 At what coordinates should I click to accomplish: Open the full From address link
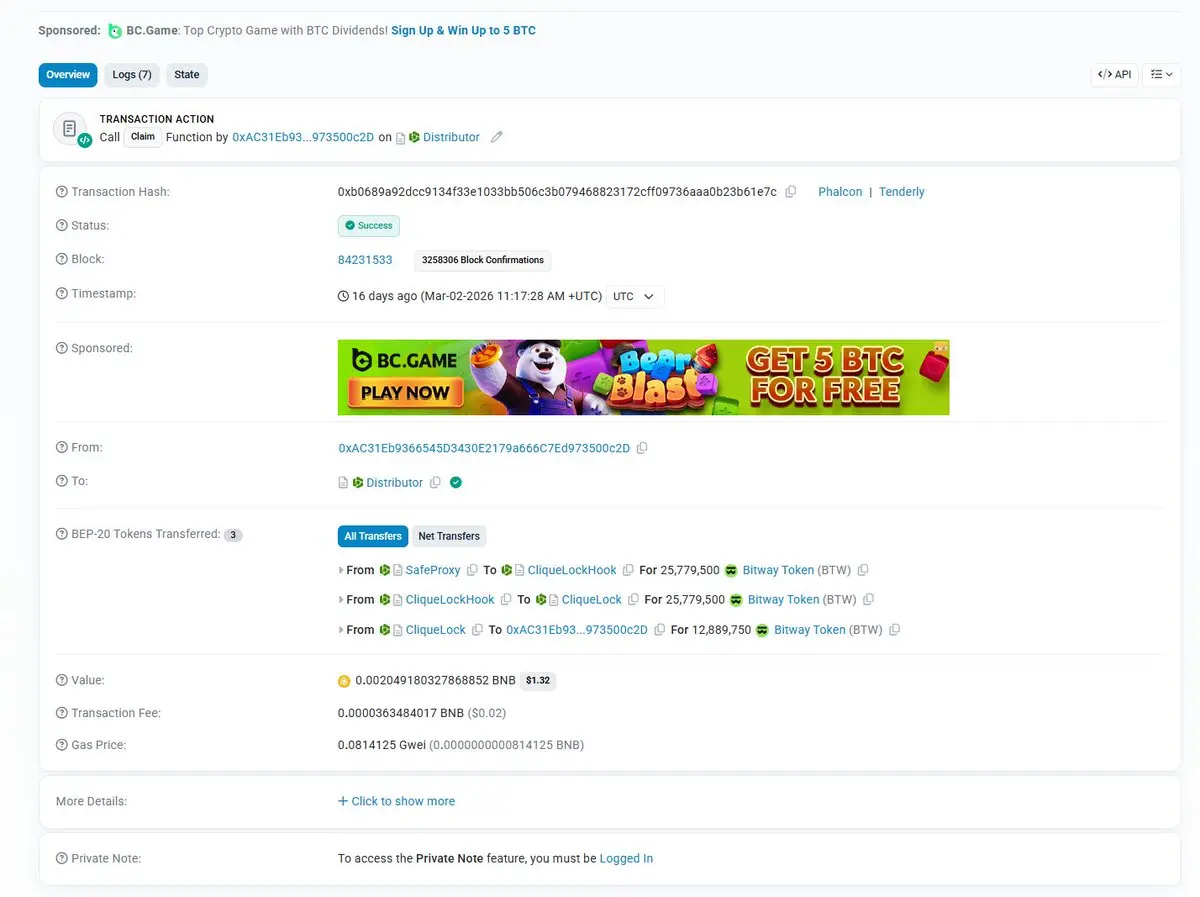pos(484,448)
